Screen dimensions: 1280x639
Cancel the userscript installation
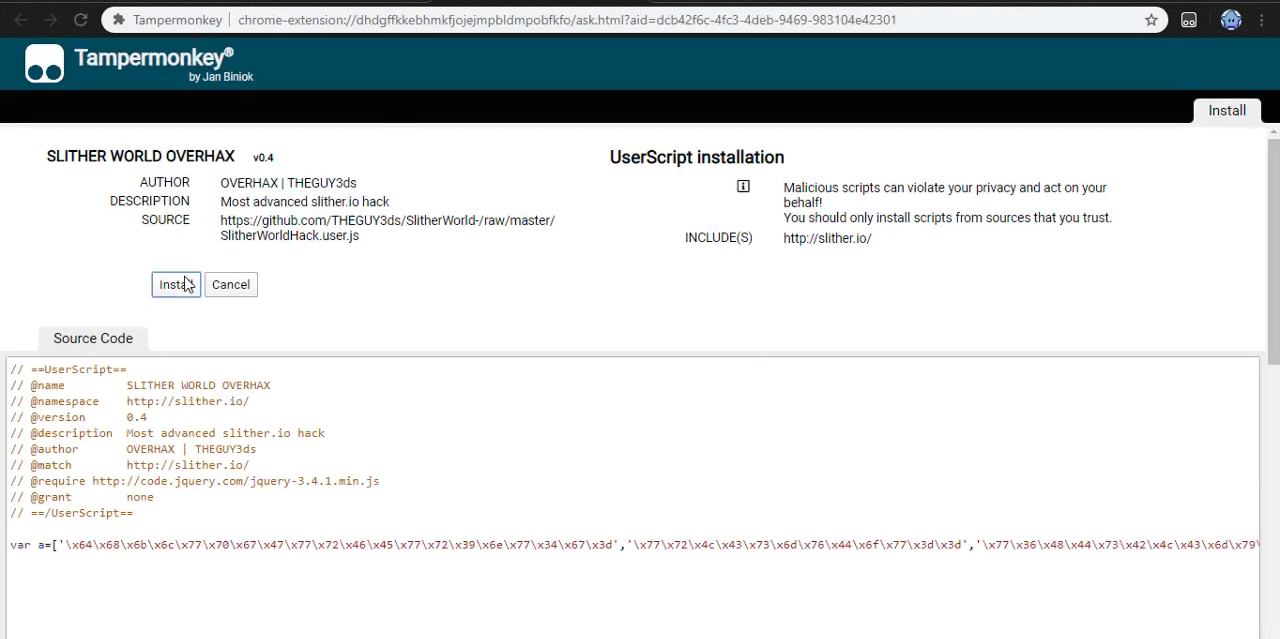point(231,285)
